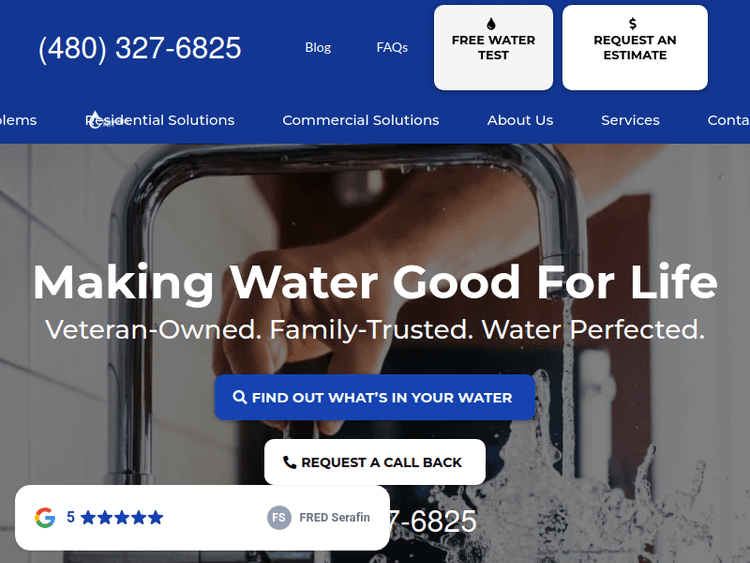Click the Google logo in the reviews widget
Screen dimensions: 750x563
pyautogui.click(x=45, y=518)
